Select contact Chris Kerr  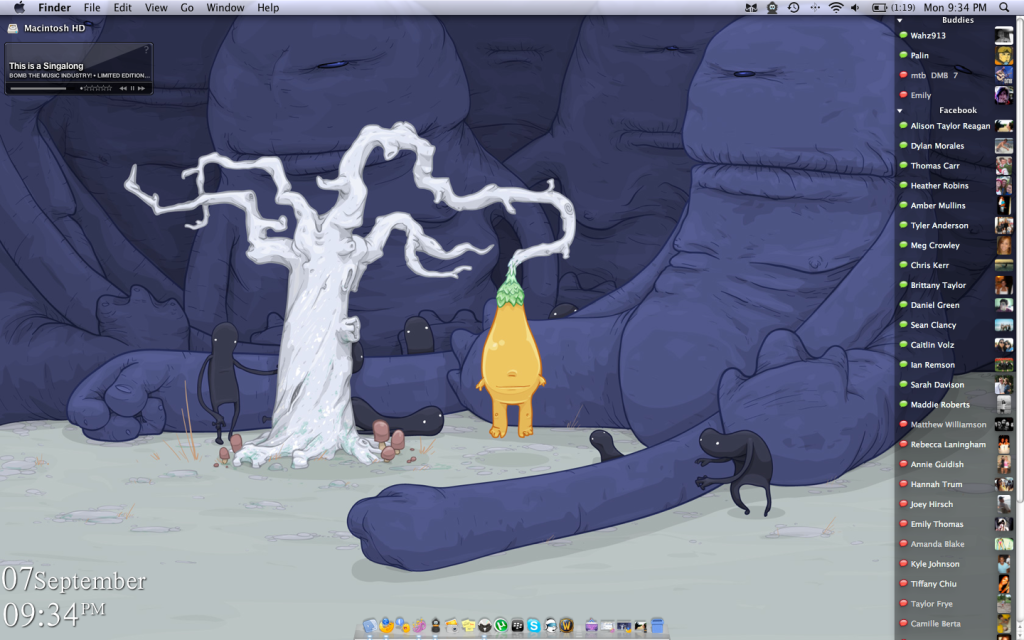click(955, 265)
